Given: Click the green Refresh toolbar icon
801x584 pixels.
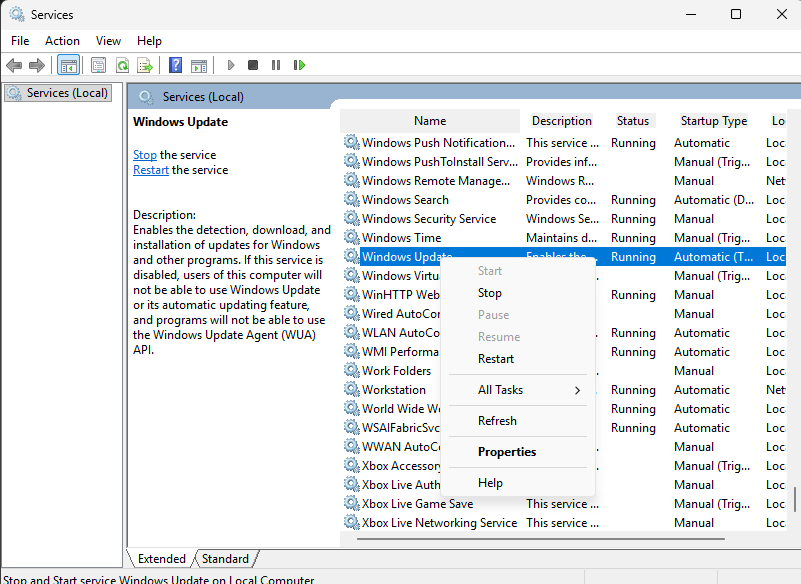Looking at the screenshot, I should point(122,65).
